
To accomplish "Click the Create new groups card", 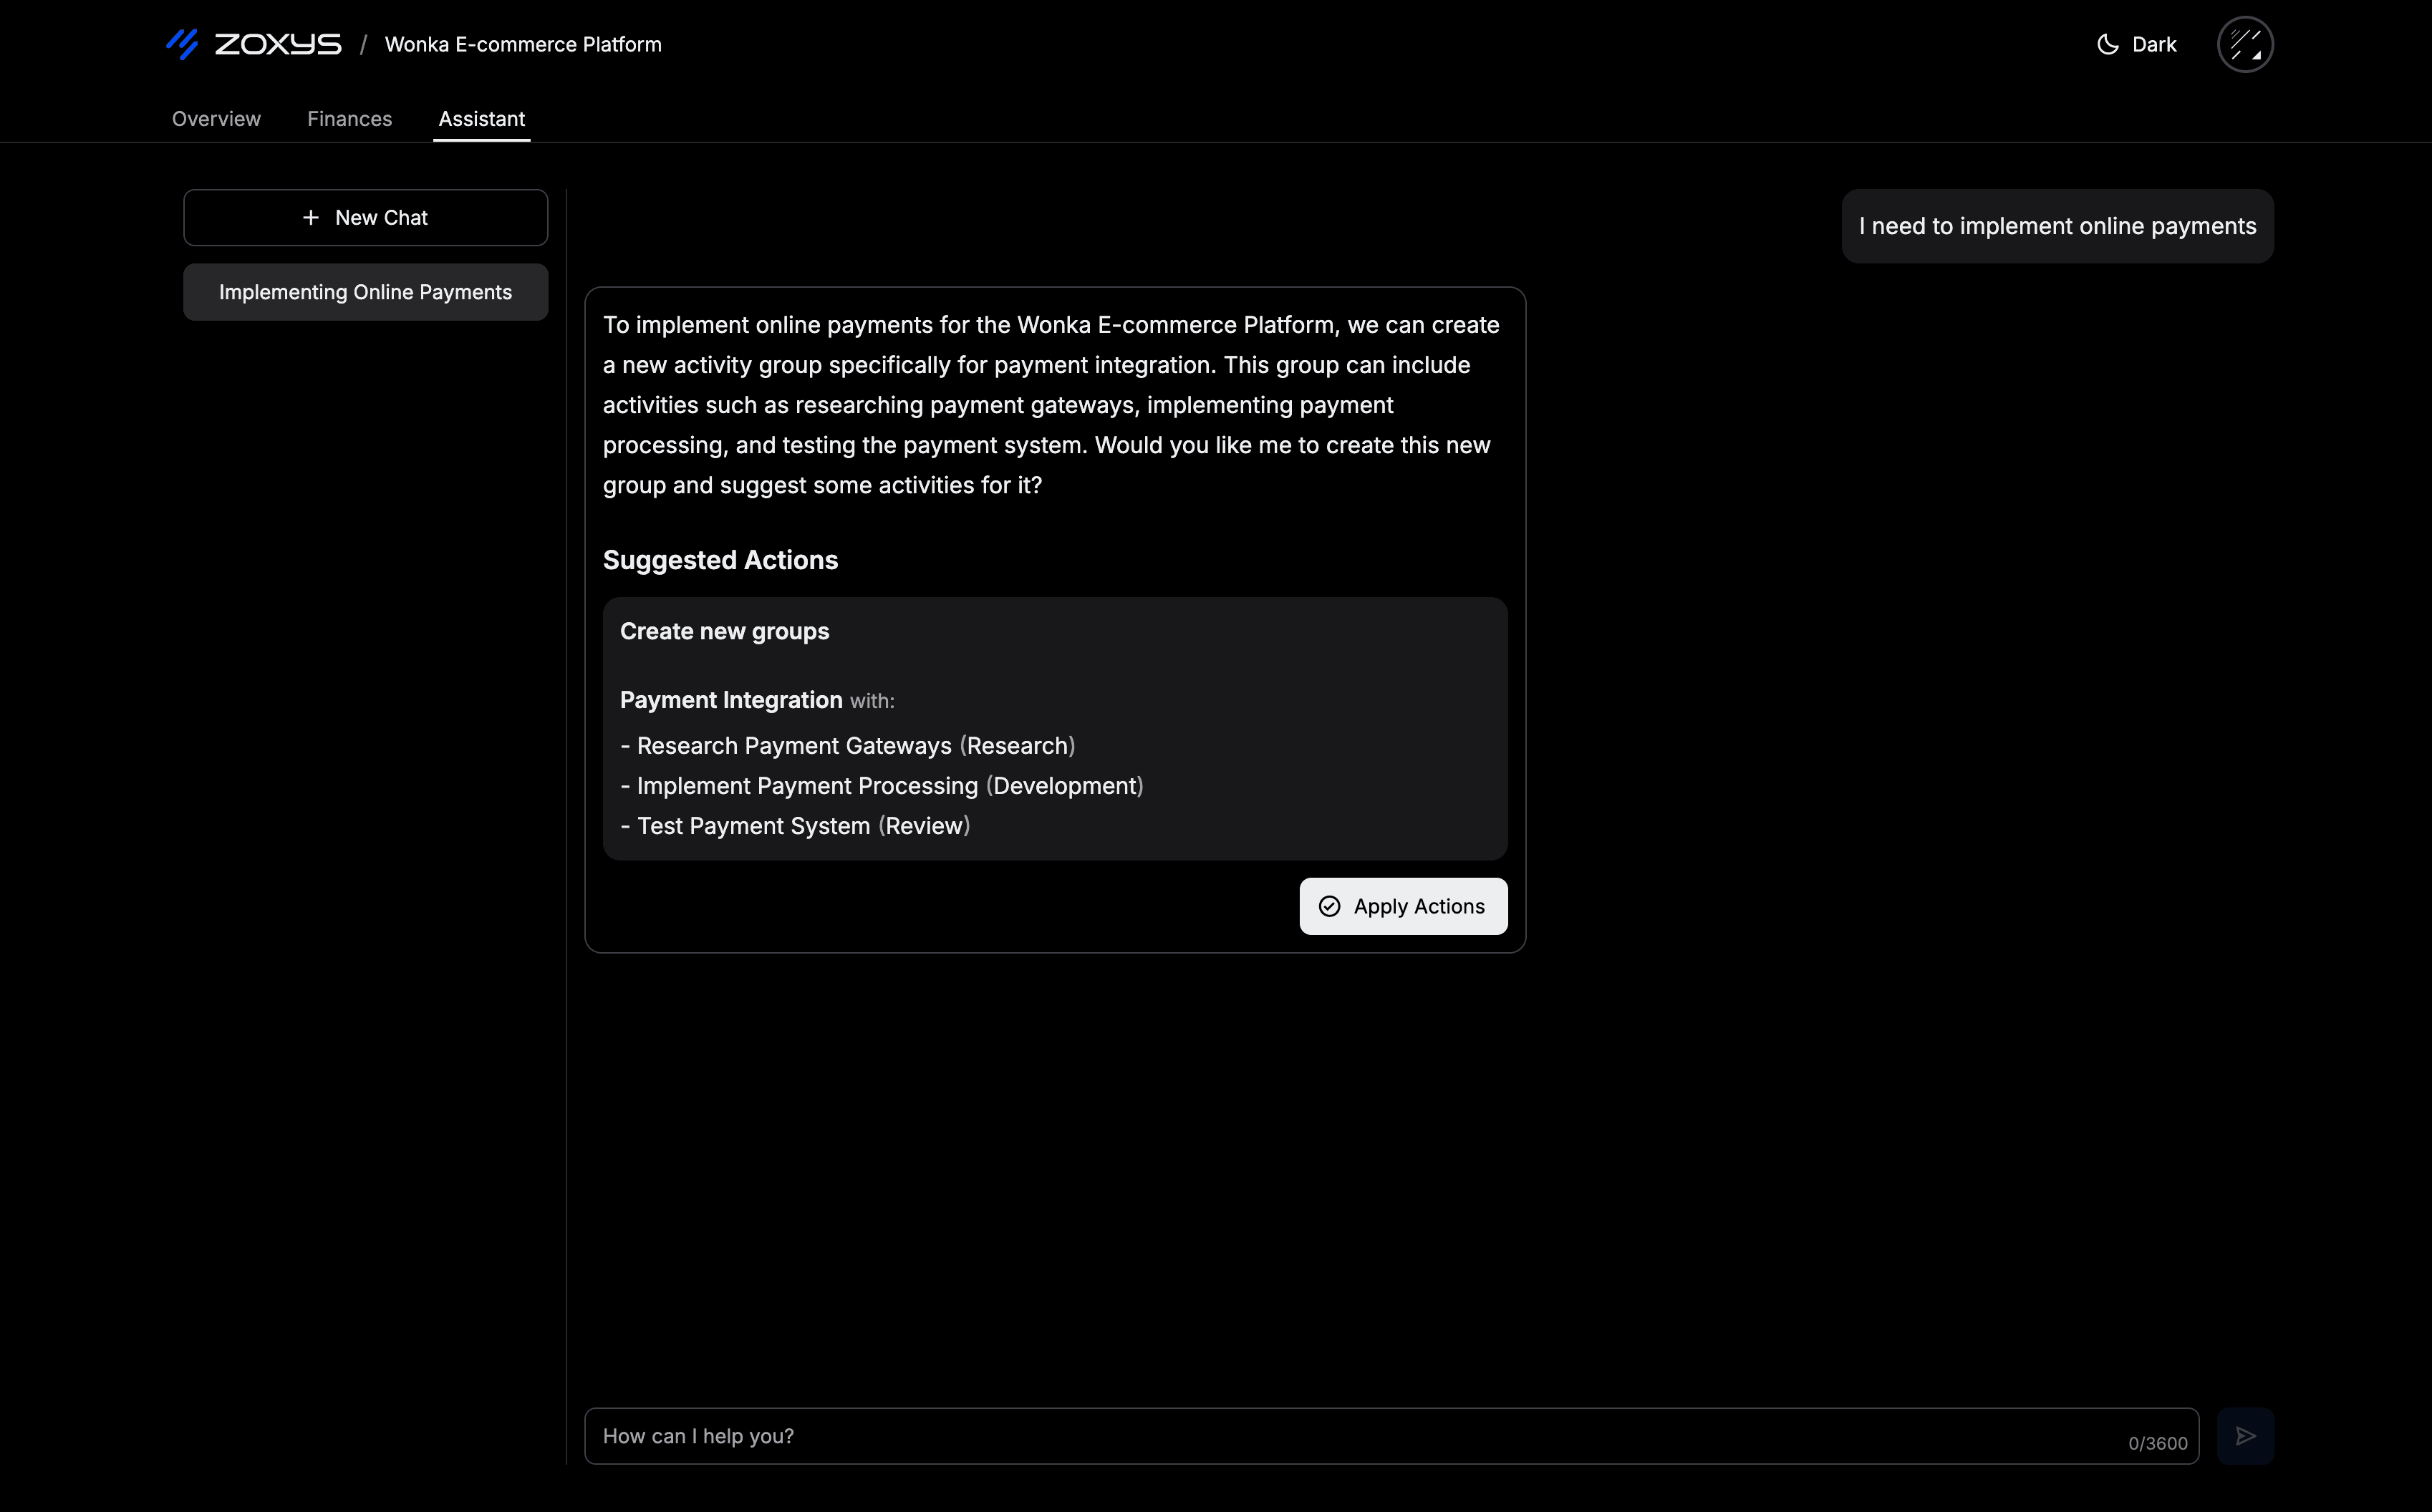I will (1055, 729).
